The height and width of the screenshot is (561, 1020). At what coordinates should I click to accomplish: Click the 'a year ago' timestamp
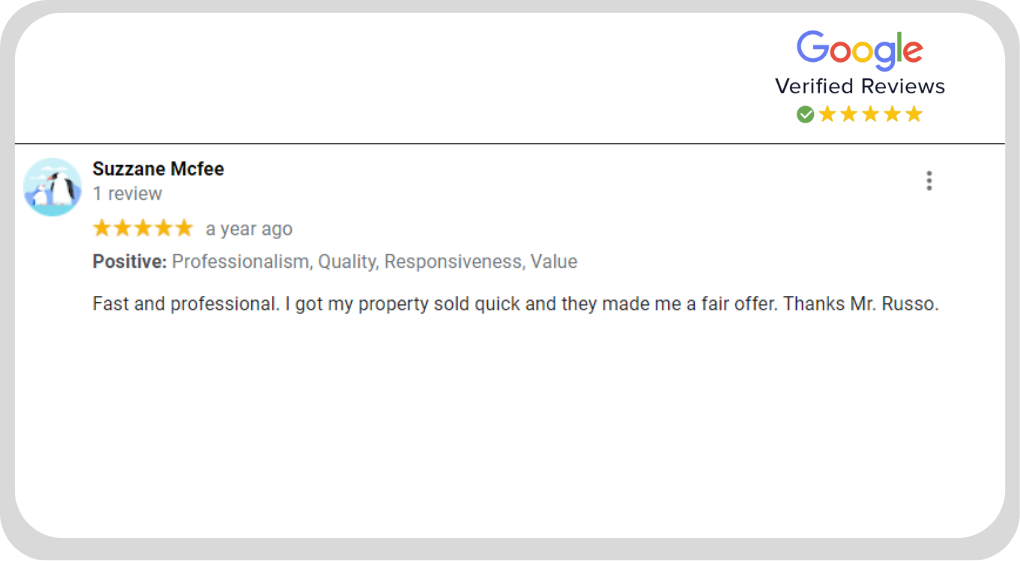click(249, 229)
